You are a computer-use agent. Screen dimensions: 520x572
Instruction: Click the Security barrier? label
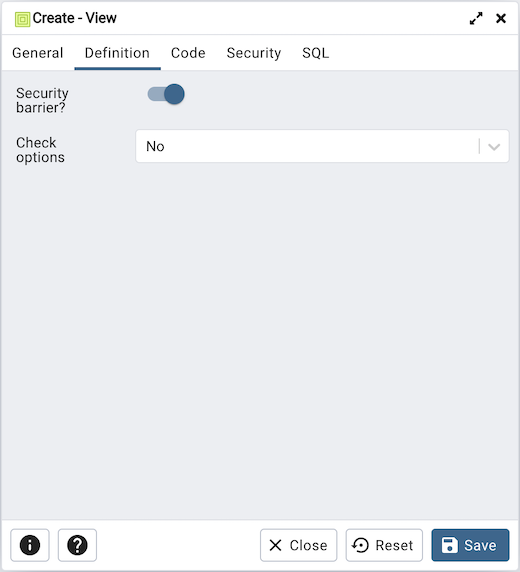[42, 100]
